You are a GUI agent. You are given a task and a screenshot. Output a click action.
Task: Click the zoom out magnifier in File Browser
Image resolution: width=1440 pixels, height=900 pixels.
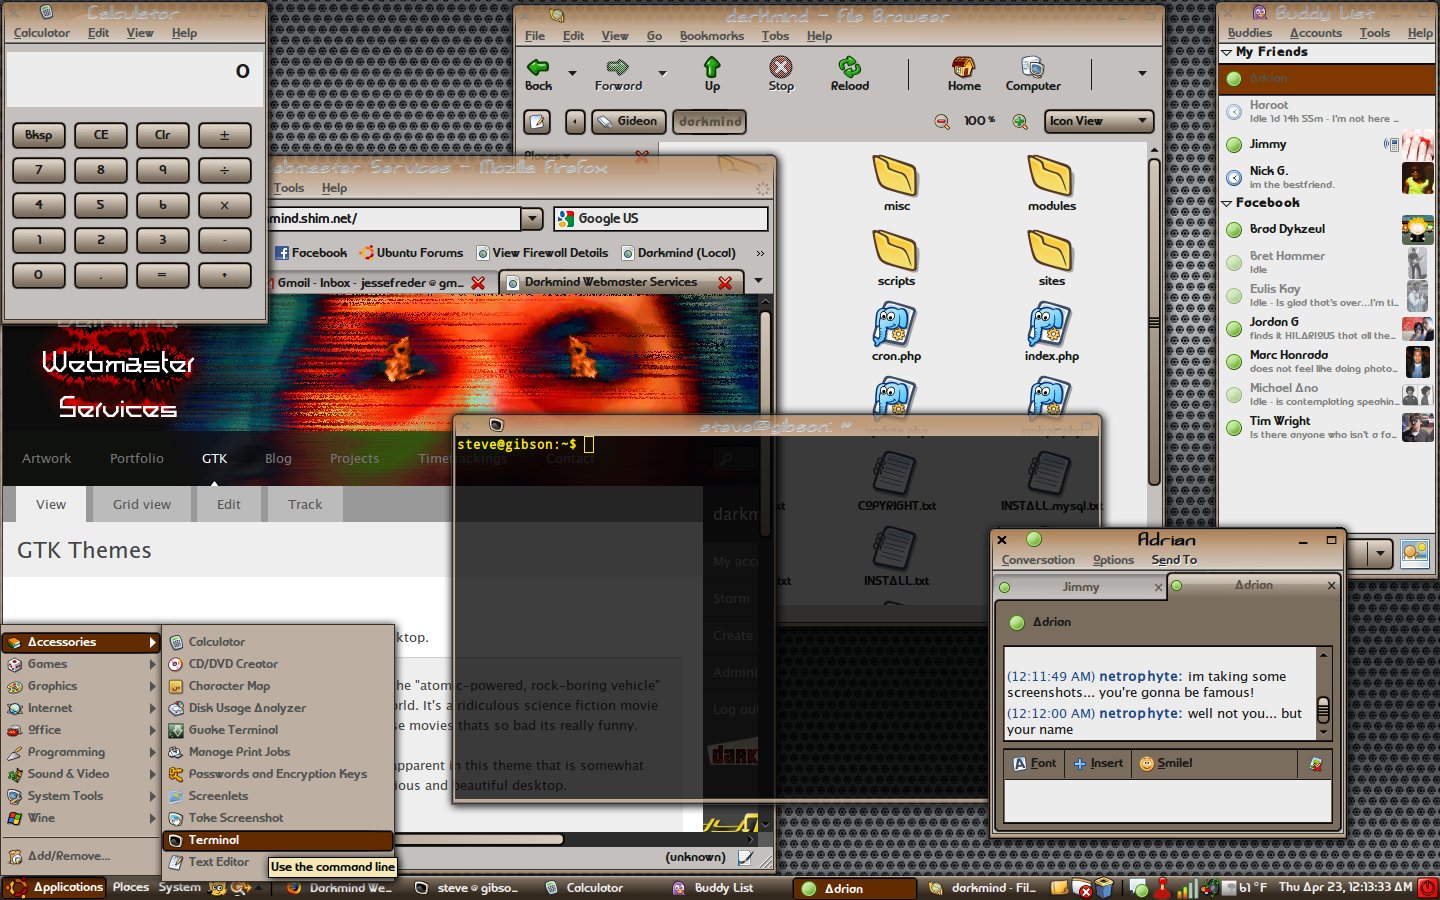point(942,122)
